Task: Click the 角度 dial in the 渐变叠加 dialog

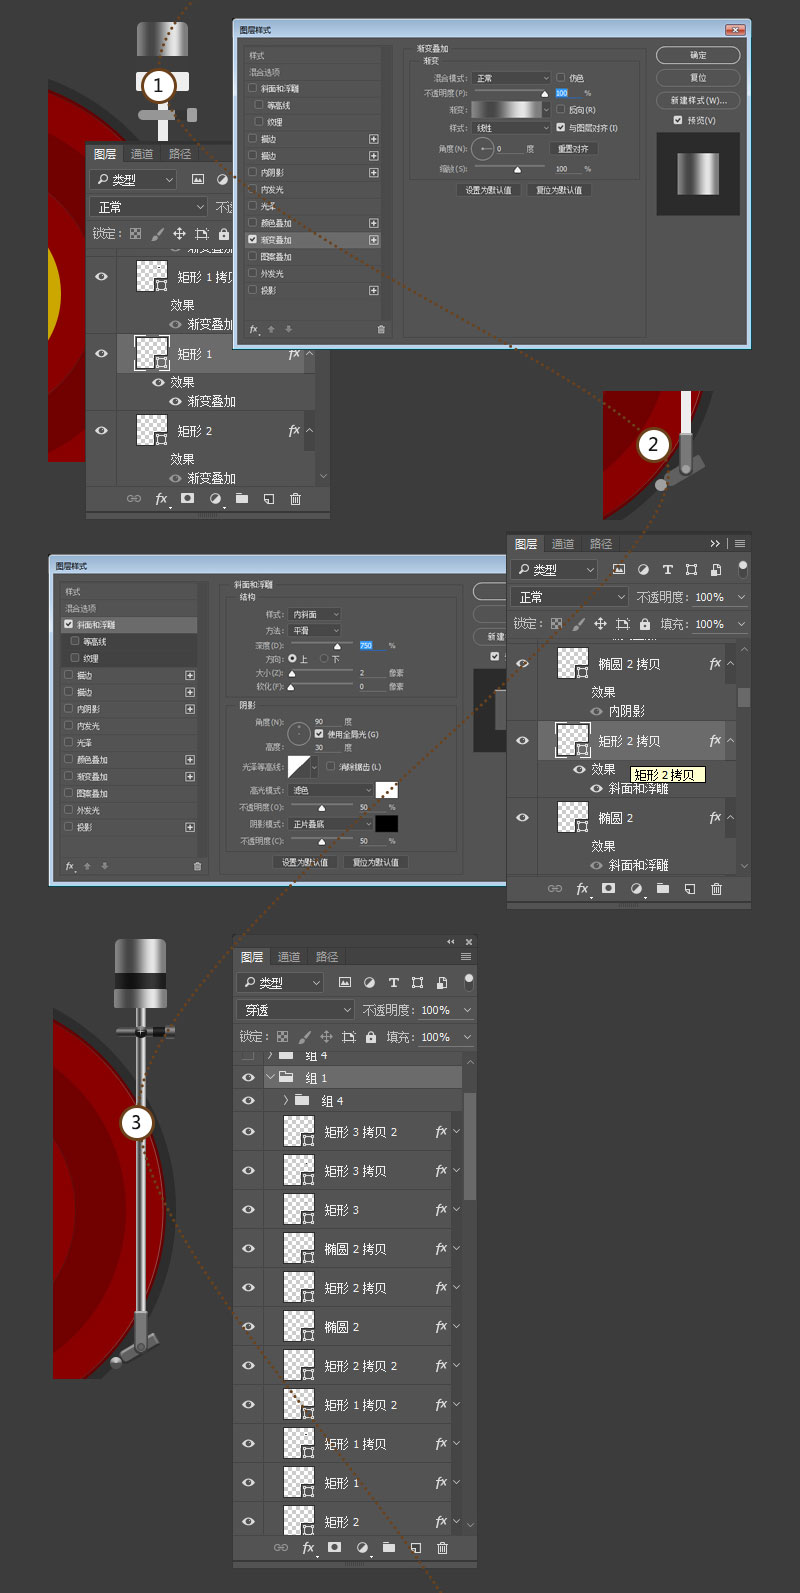Action: pos(485,149)
